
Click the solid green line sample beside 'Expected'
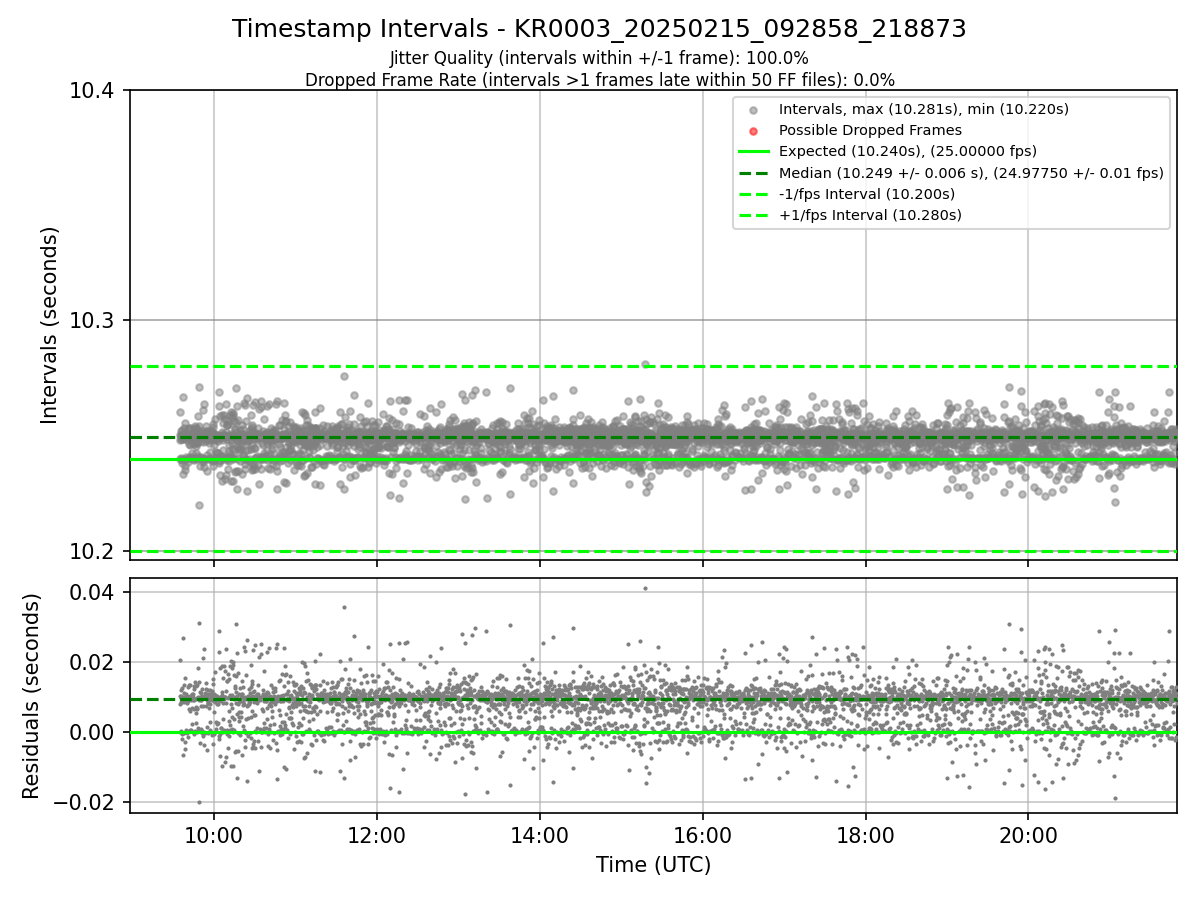(754, 152)
